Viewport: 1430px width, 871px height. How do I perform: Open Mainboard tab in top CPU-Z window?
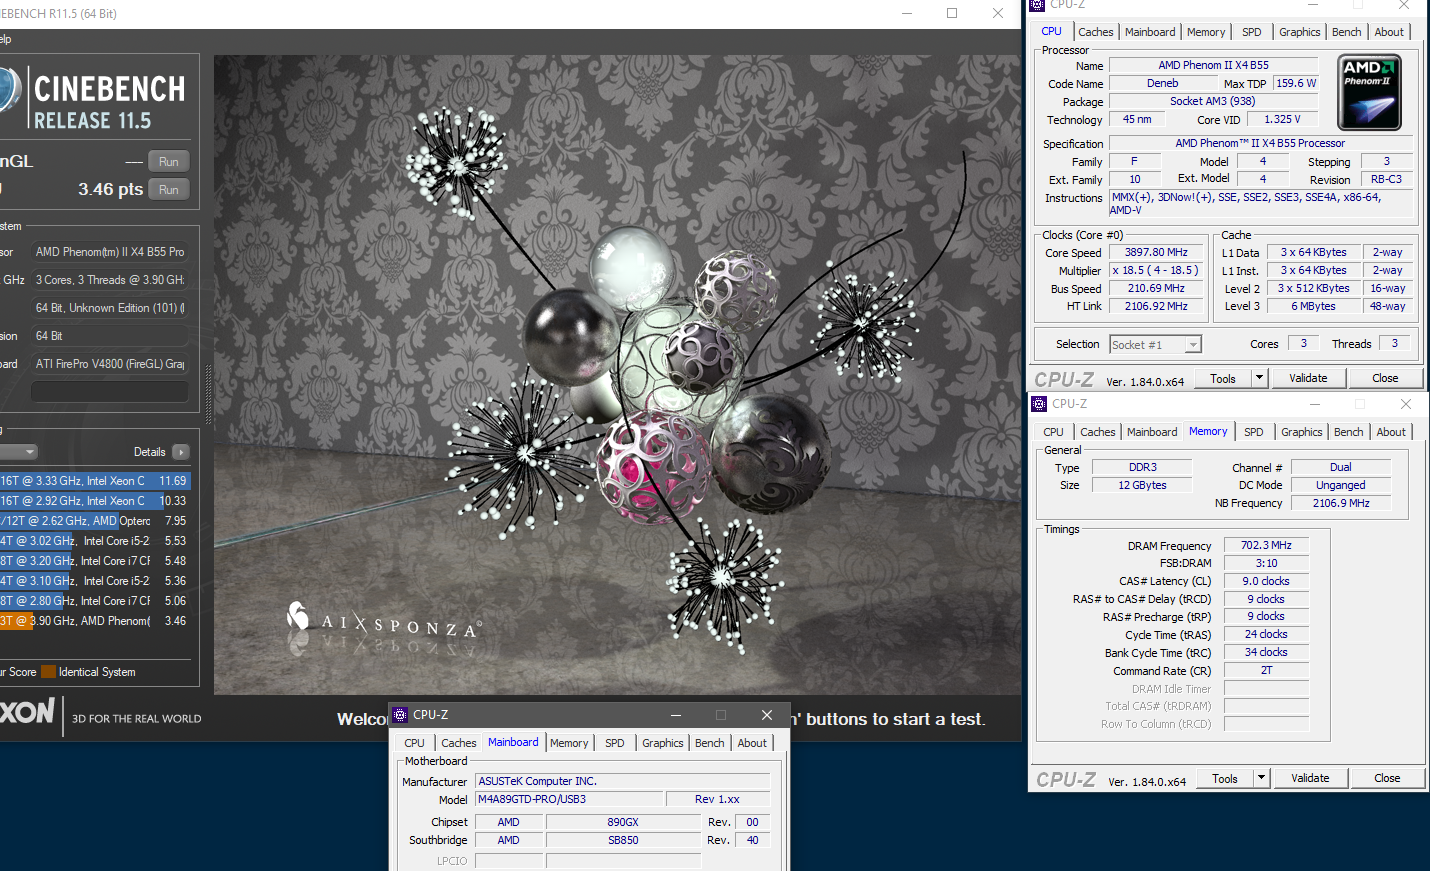1150,32
